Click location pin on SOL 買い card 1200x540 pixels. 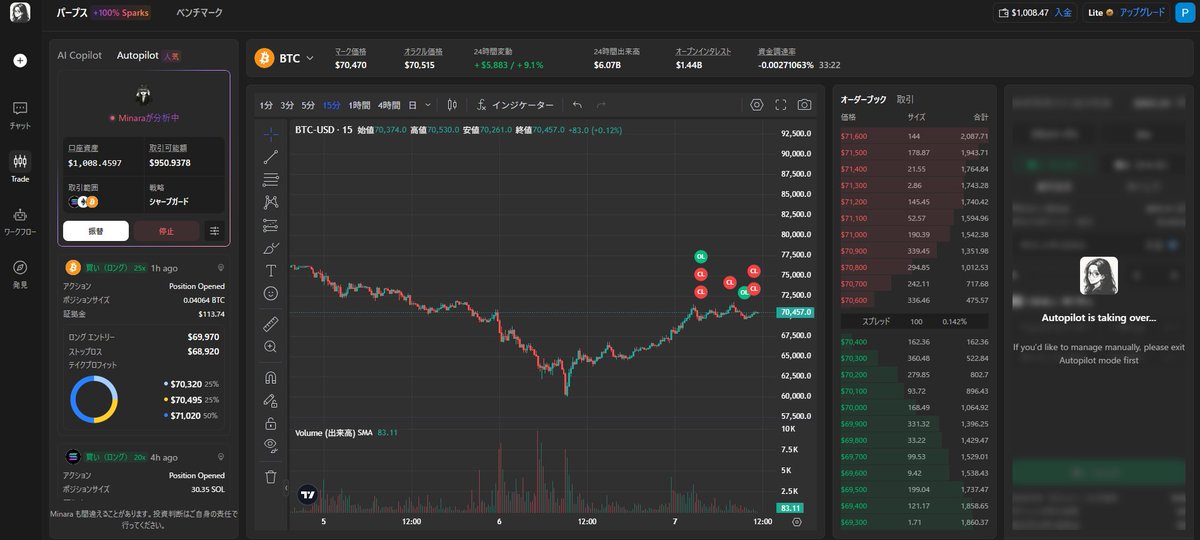point(219,457)
